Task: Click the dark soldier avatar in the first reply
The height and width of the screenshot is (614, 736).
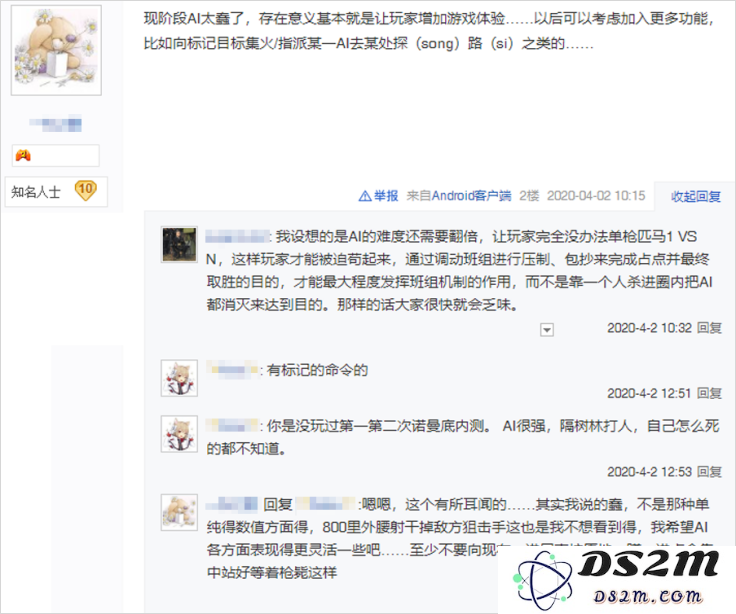Action: [x=179, y=245]
